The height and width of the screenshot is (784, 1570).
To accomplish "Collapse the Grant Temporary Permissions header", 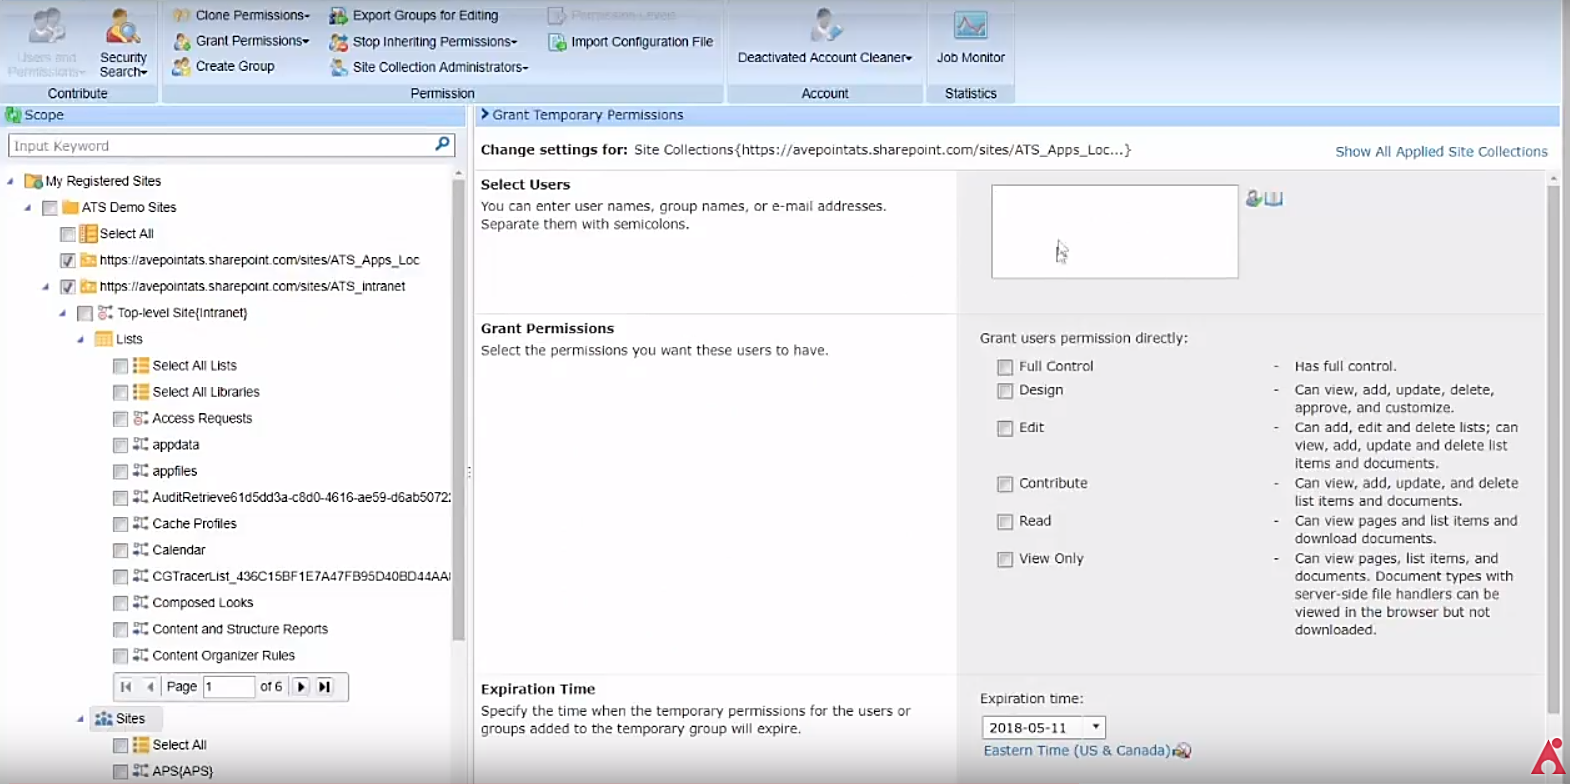I will 485,114.
